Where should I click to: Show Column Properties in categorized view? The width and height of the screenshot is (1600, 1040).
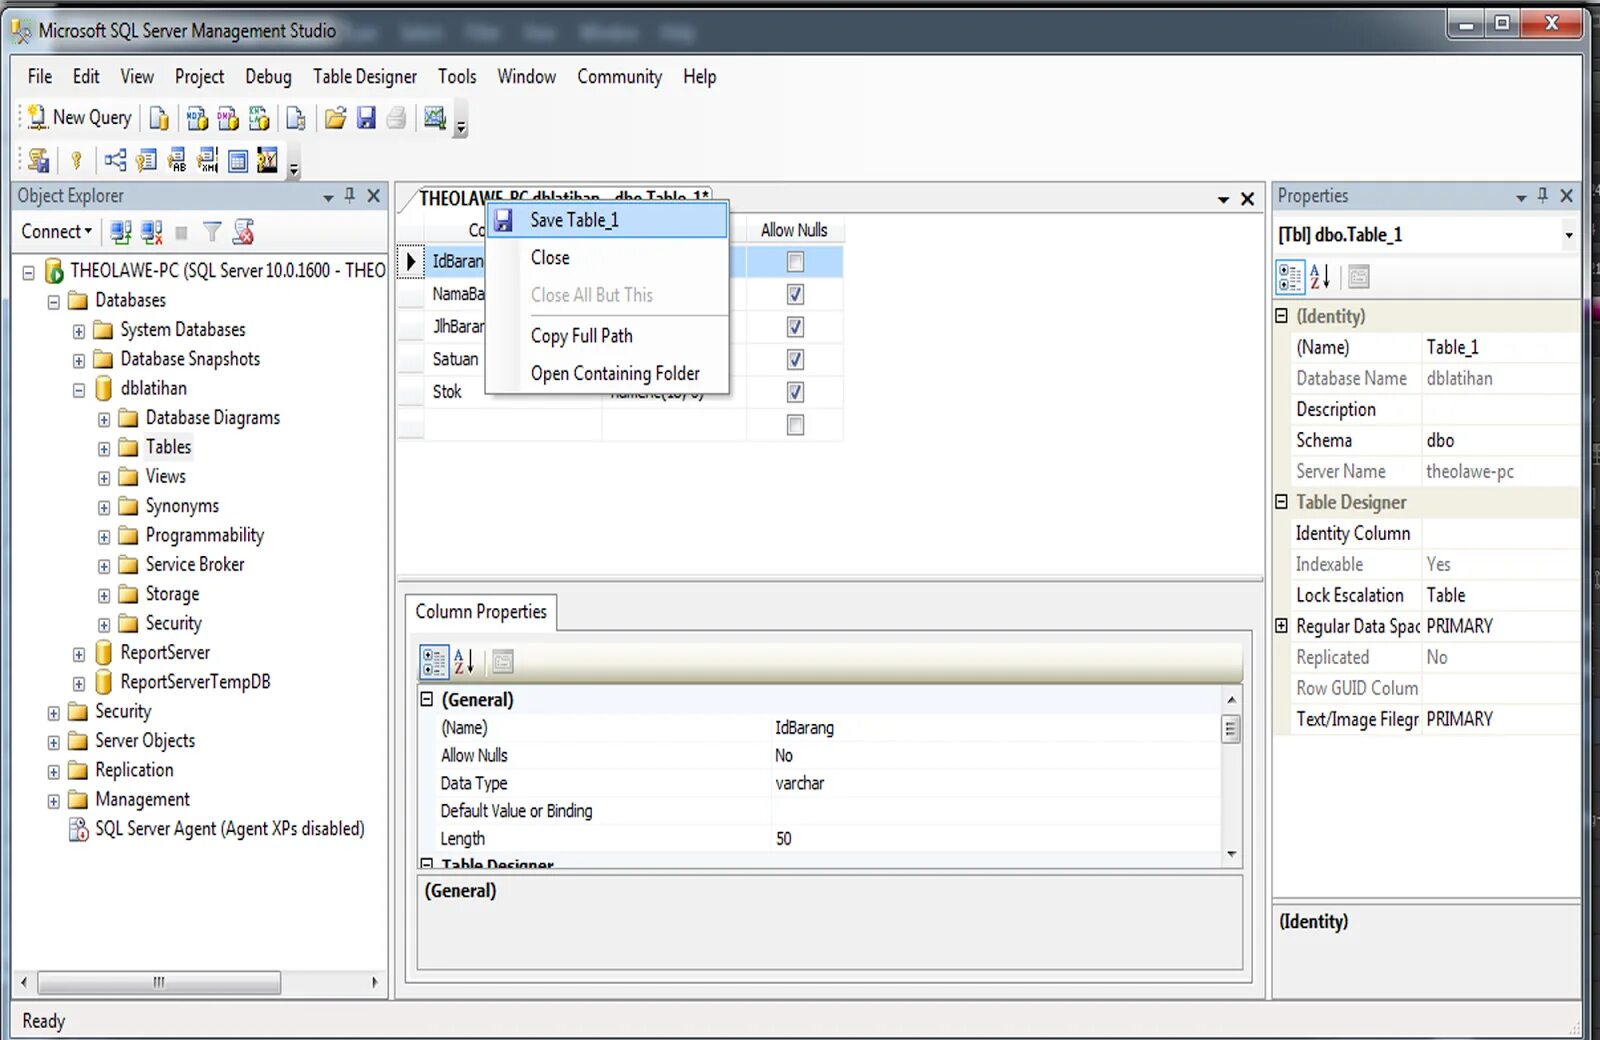tap(435, 661)
